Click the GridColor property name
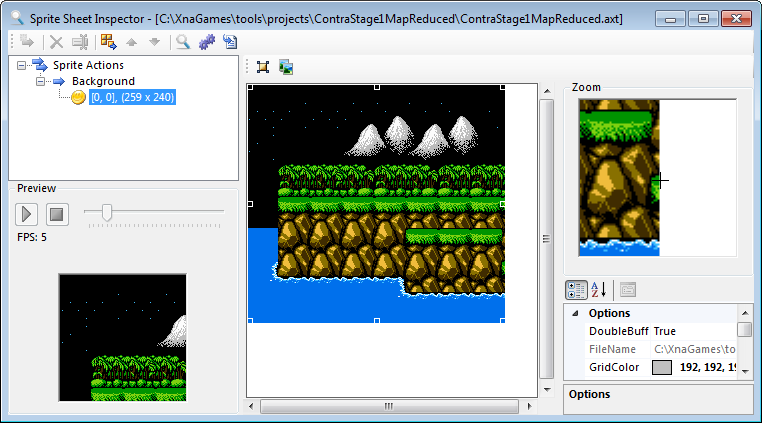 tap(614, 368)
